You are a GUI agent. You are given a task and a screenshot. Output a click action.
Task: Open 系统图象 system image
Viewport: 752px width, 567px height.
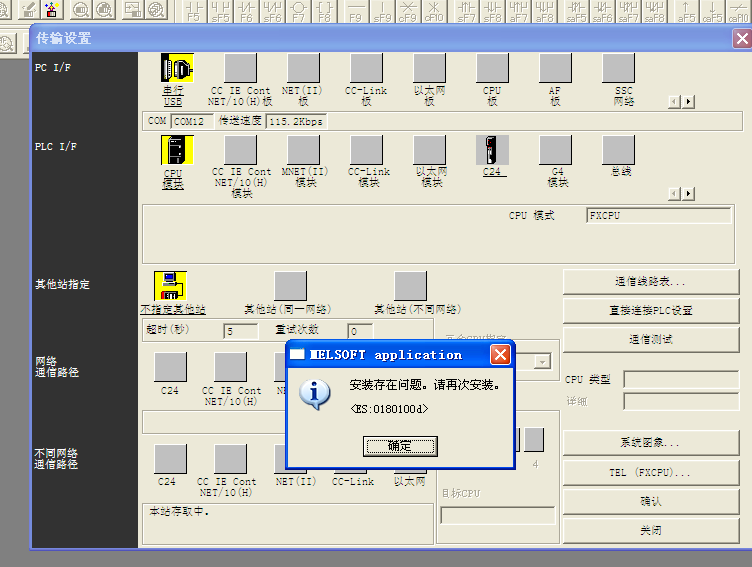(650, 443)
